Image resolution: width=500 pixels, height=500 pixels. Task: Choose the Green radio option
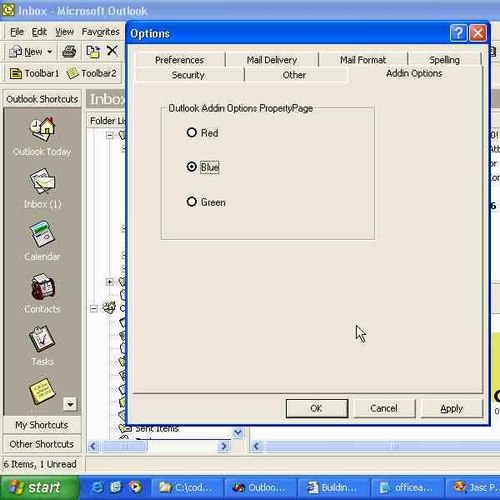click(x=192, y=202)
